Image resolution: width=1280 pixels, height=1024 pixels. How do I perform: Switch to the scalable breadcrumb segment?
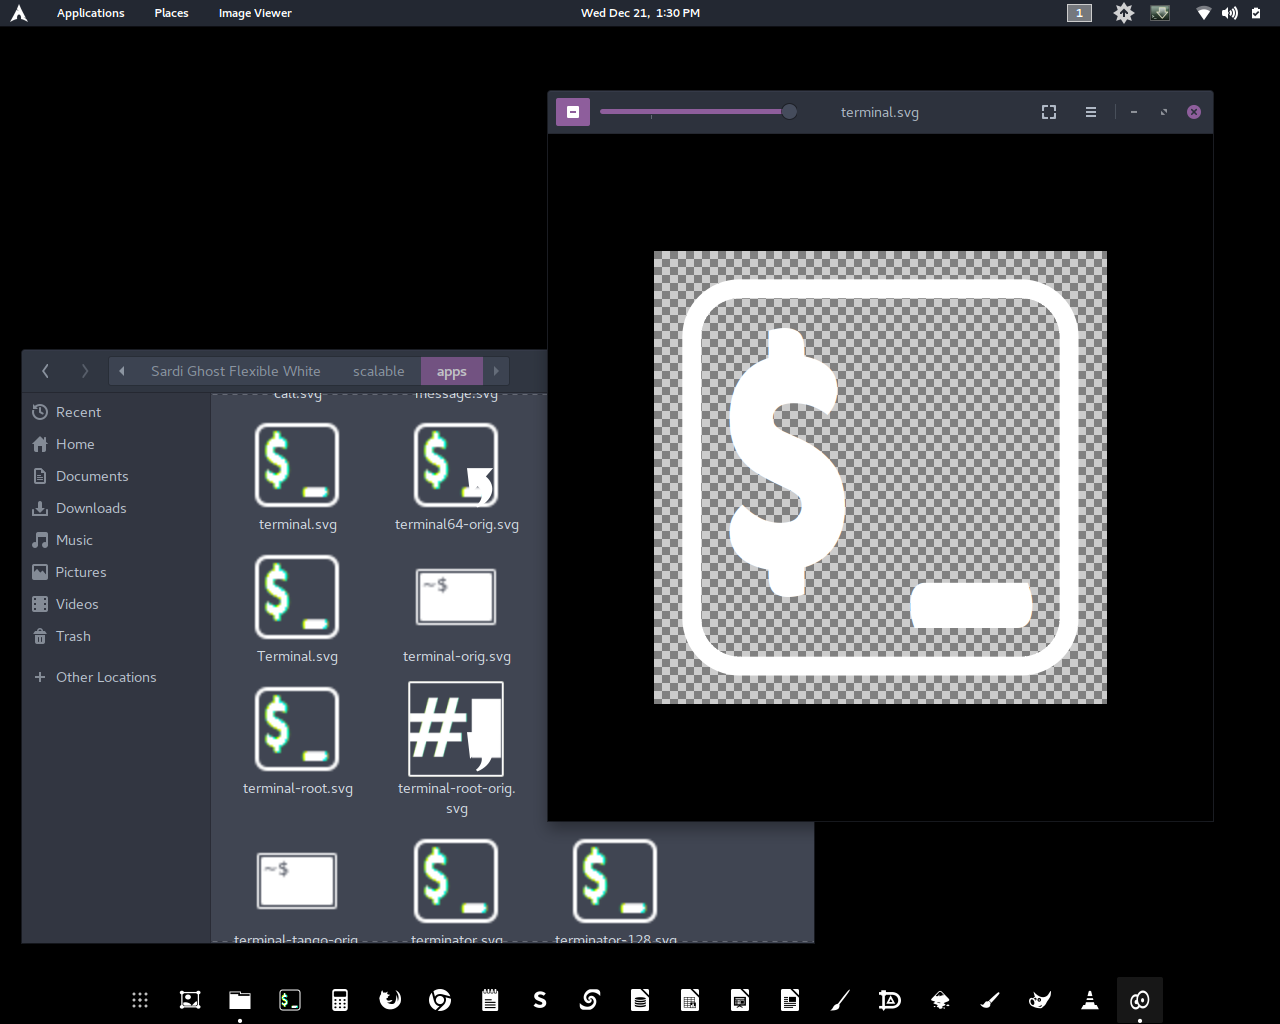378,371
